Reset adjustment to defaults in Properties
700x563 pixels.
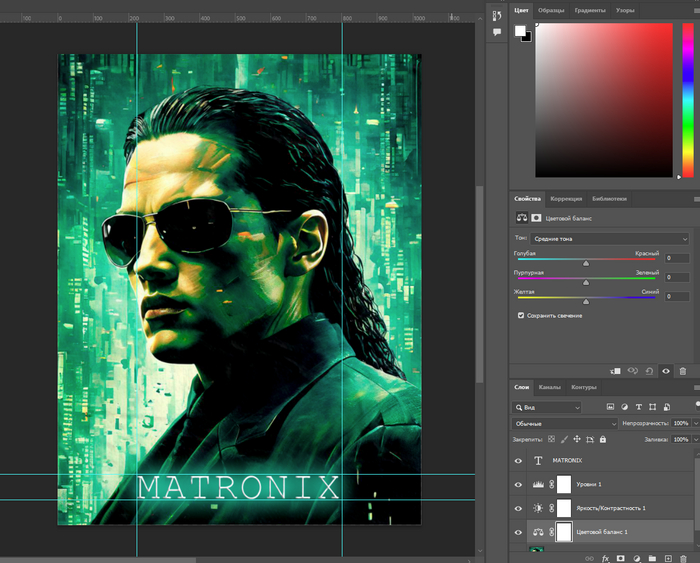click(649, 371)
